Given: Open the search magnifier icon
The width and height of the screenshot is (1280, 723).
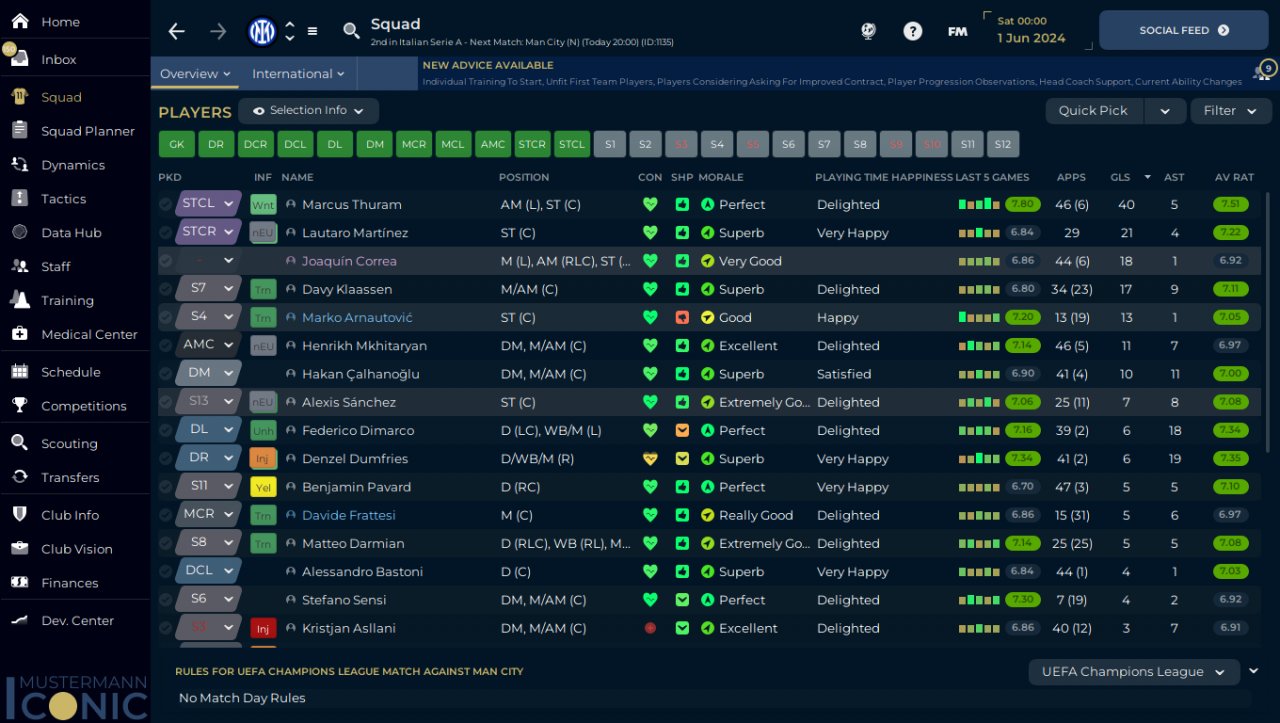Looking at the screenshot, I should (351, 31).
